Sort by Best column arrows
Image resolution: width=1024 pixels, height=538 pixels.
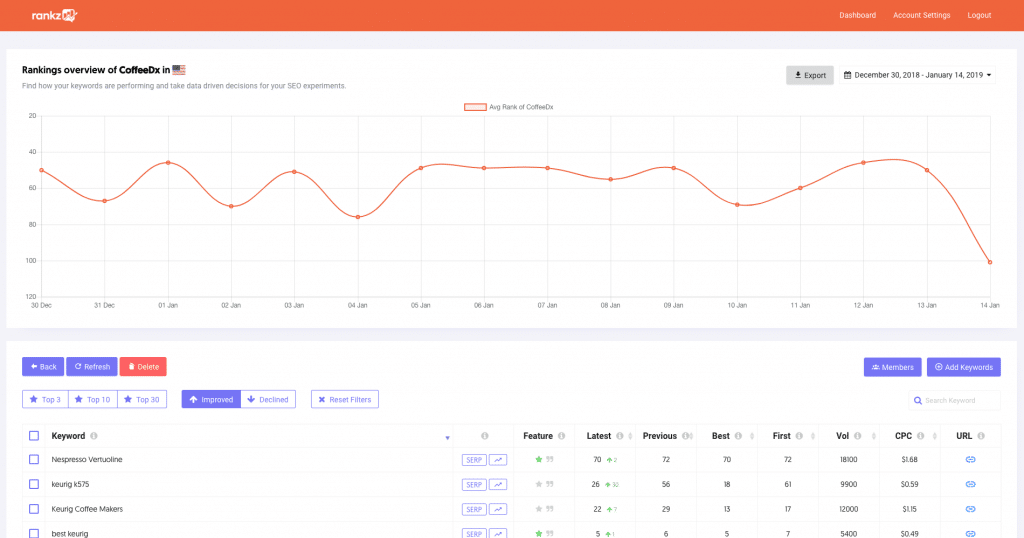pyautogui.click(x=752, y=436)
